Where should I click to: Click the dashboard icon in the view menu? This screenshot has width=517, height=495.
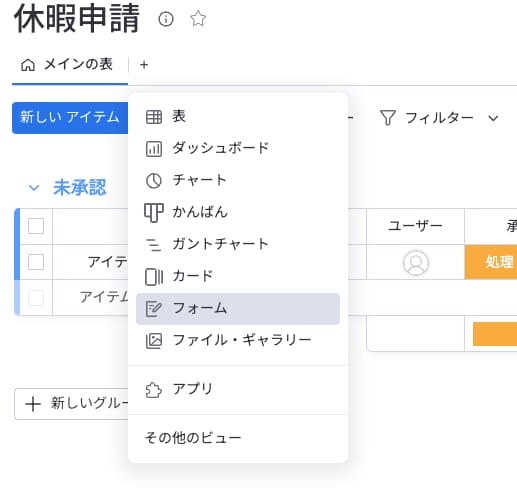pos(154,149)
